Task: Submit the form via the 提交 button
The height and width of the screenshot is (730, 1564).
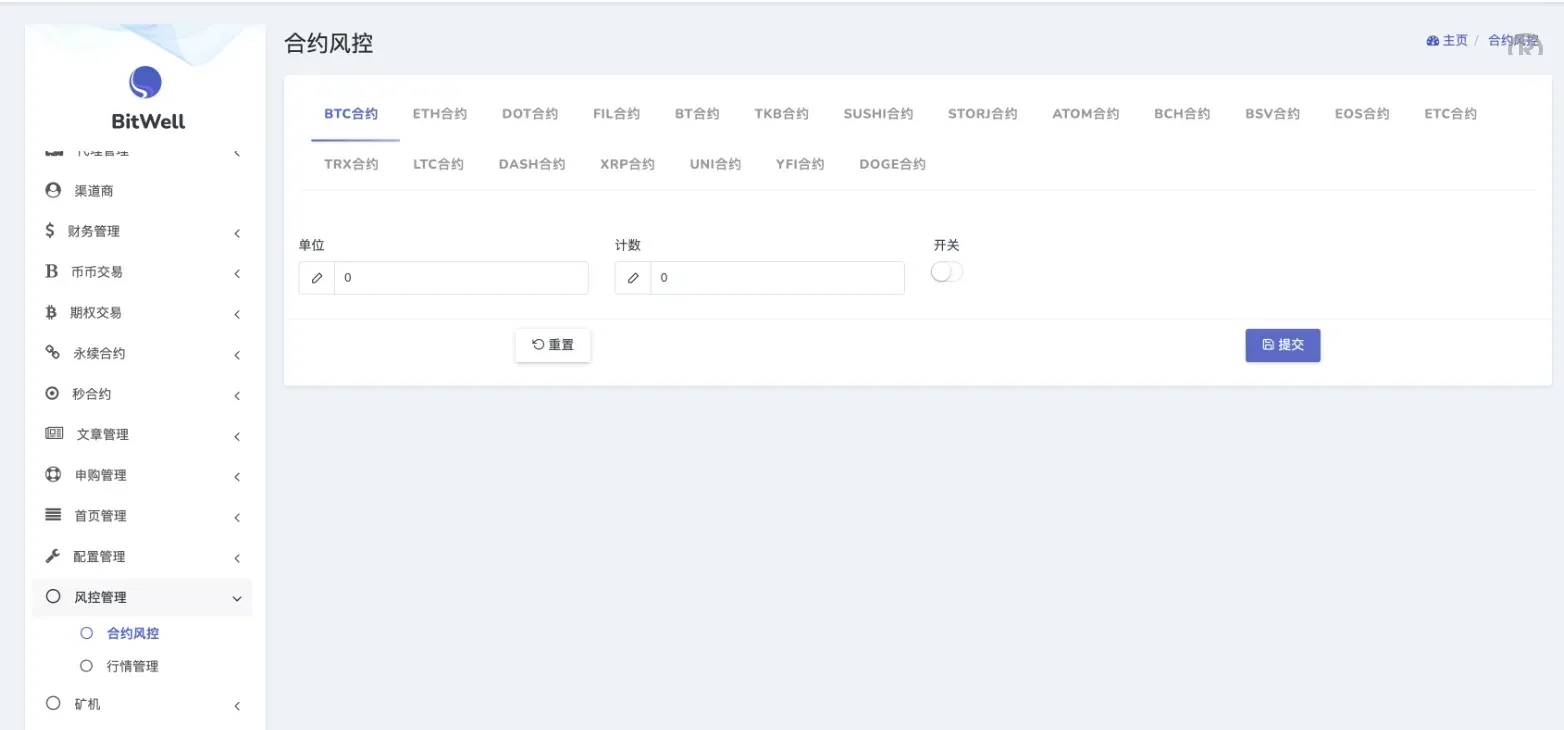Action: click(1282, 344)
